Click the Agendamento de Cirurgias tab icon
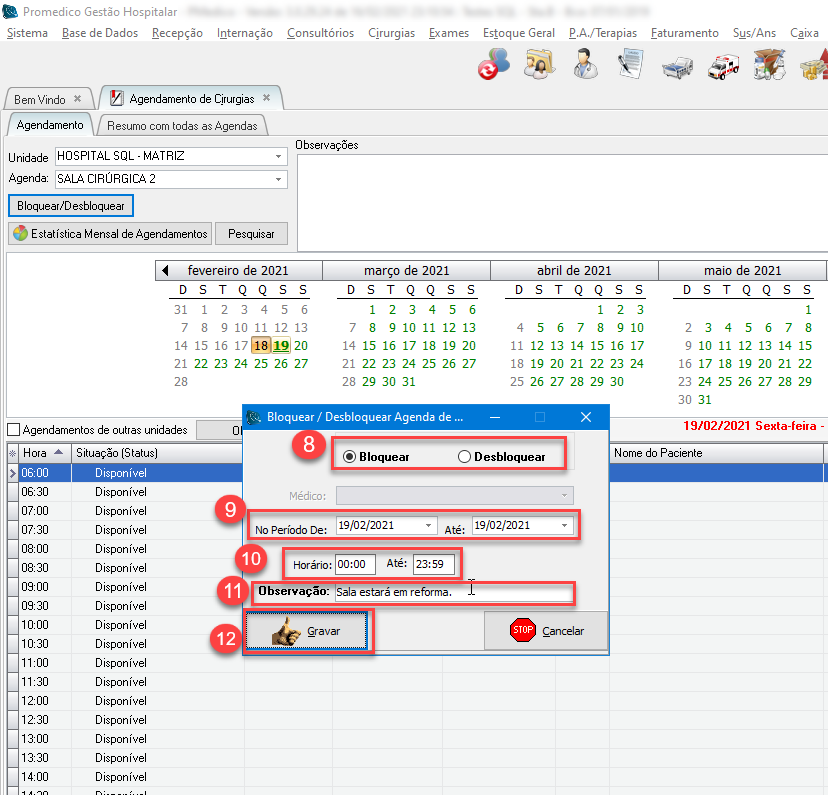Screen dimensions: 828x795 pos(117,98)
